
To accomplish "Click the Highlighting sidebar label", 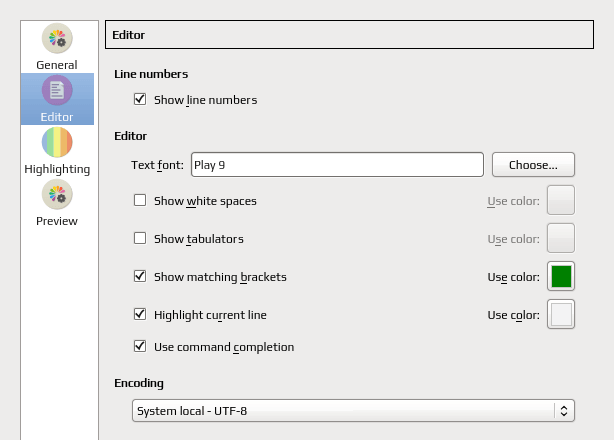I will (x=57, y=169).
